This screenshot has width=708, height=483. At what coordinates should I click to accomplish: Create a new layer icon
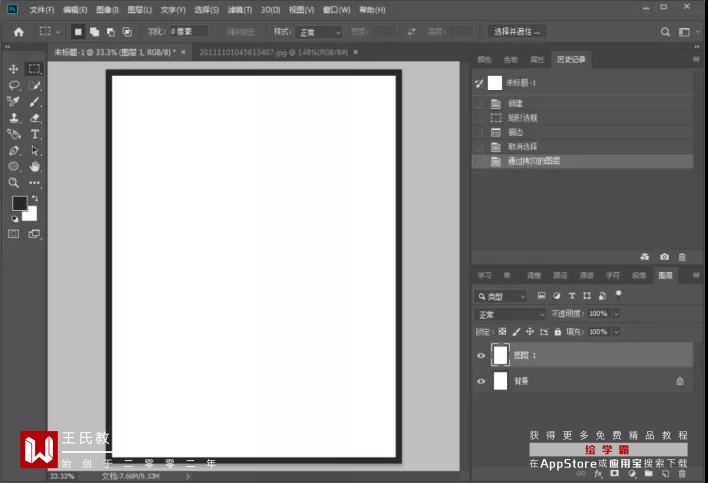pos(666,474)
